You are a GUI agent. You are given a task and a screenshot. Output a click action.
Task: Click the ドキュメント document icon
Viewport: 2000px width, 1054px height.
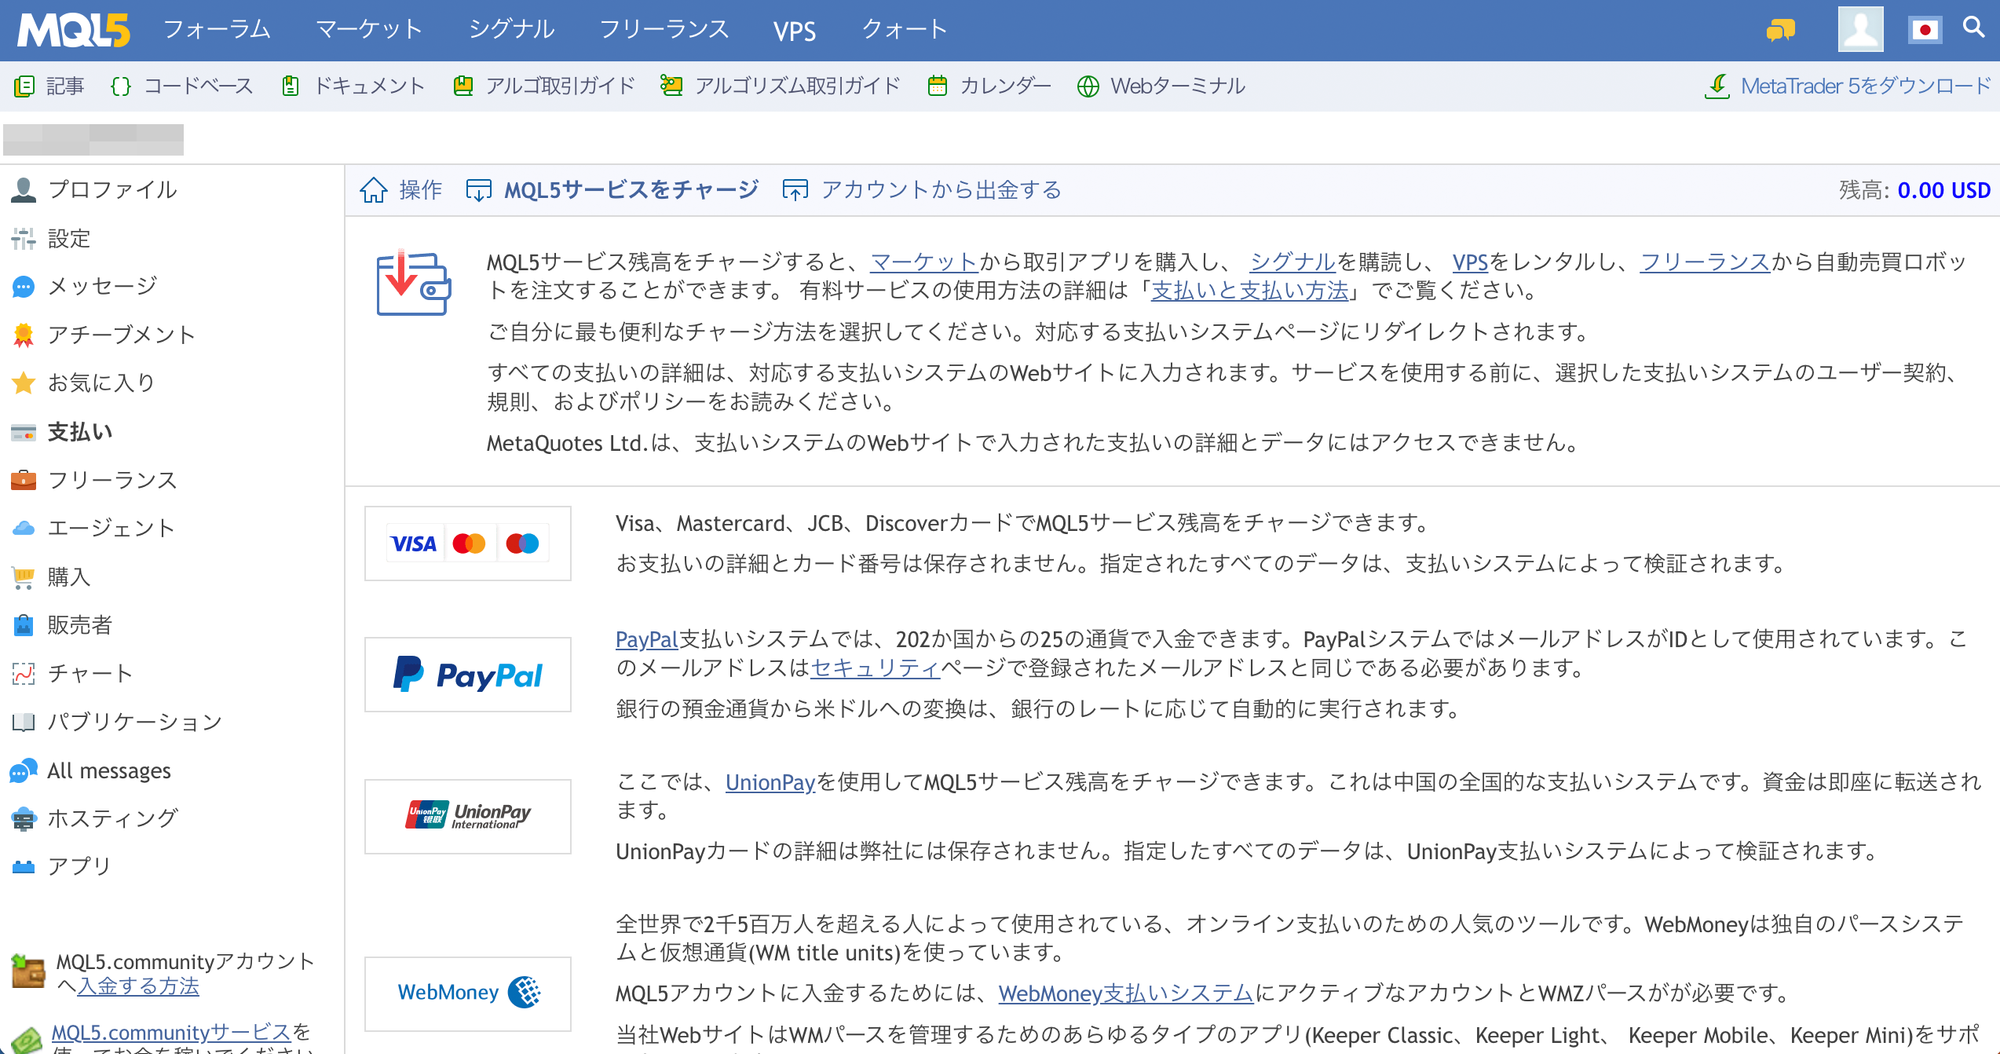click(290, 86)
